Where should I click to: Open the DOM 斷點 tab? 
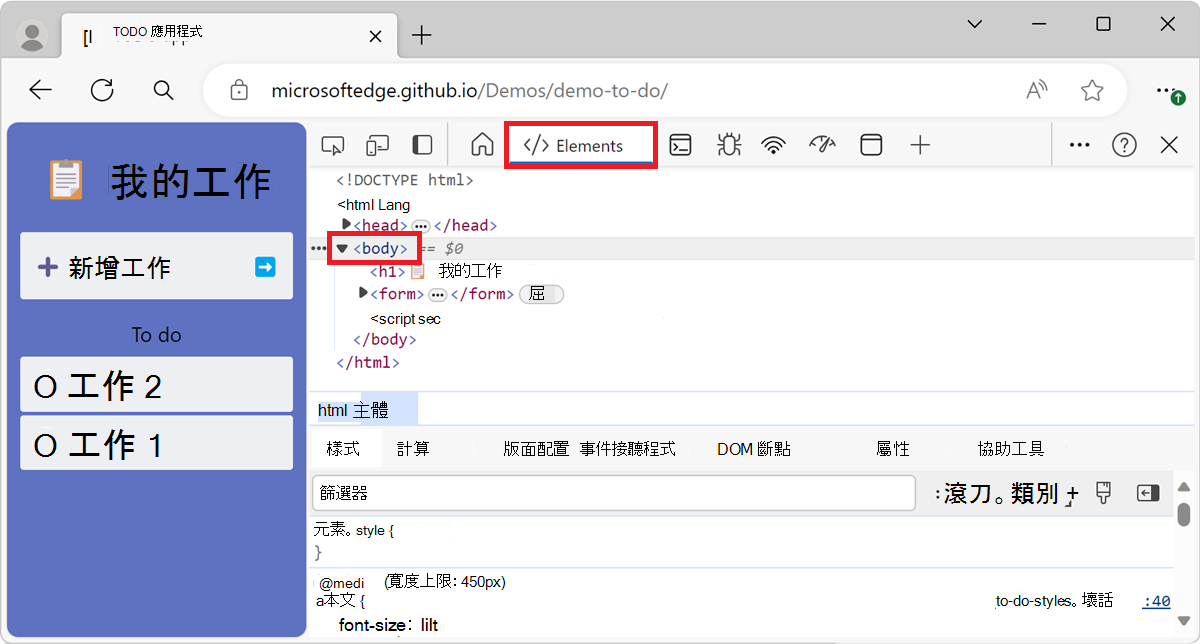[753, 448]
